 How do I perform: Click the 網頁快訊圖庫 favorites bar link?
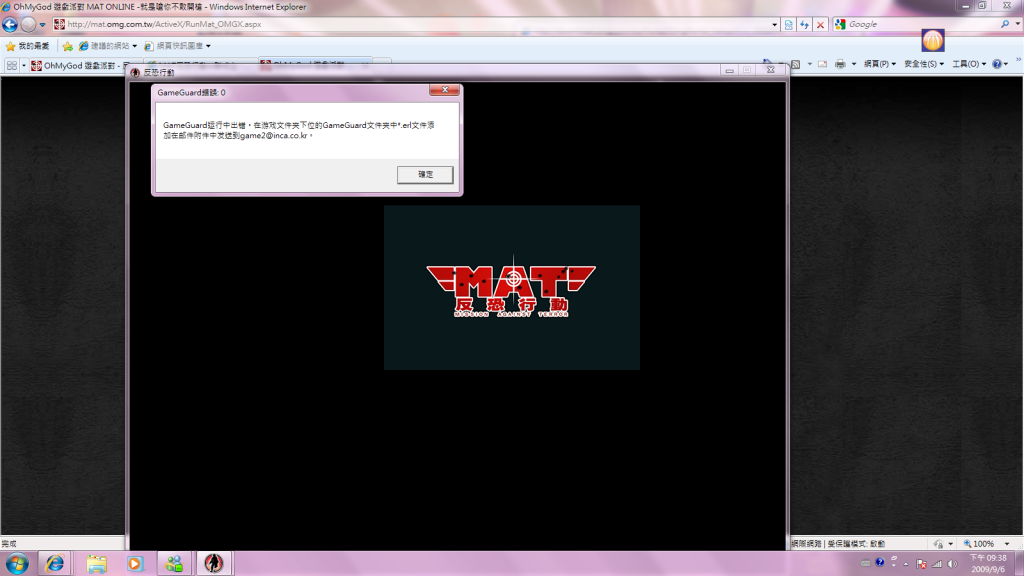coord(178,46)
